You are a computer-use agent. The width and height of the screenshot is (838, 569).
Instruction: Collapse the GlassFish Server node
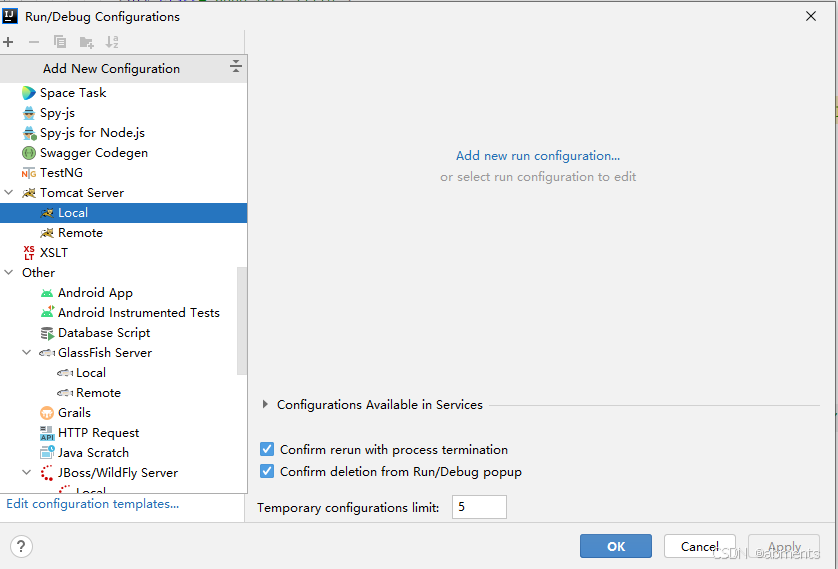click(27, 353)
